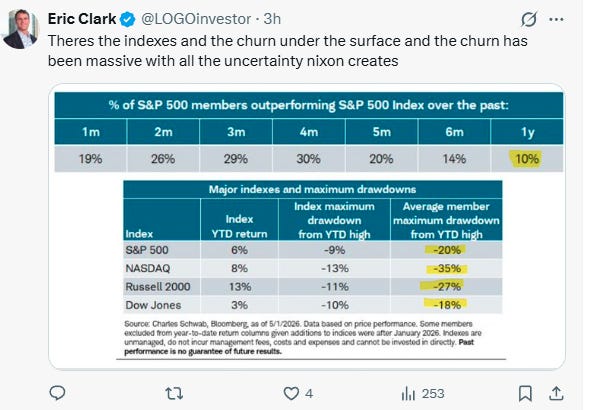Open Eric Clark's profile picture
590x410 pixels.
point(21,29)
